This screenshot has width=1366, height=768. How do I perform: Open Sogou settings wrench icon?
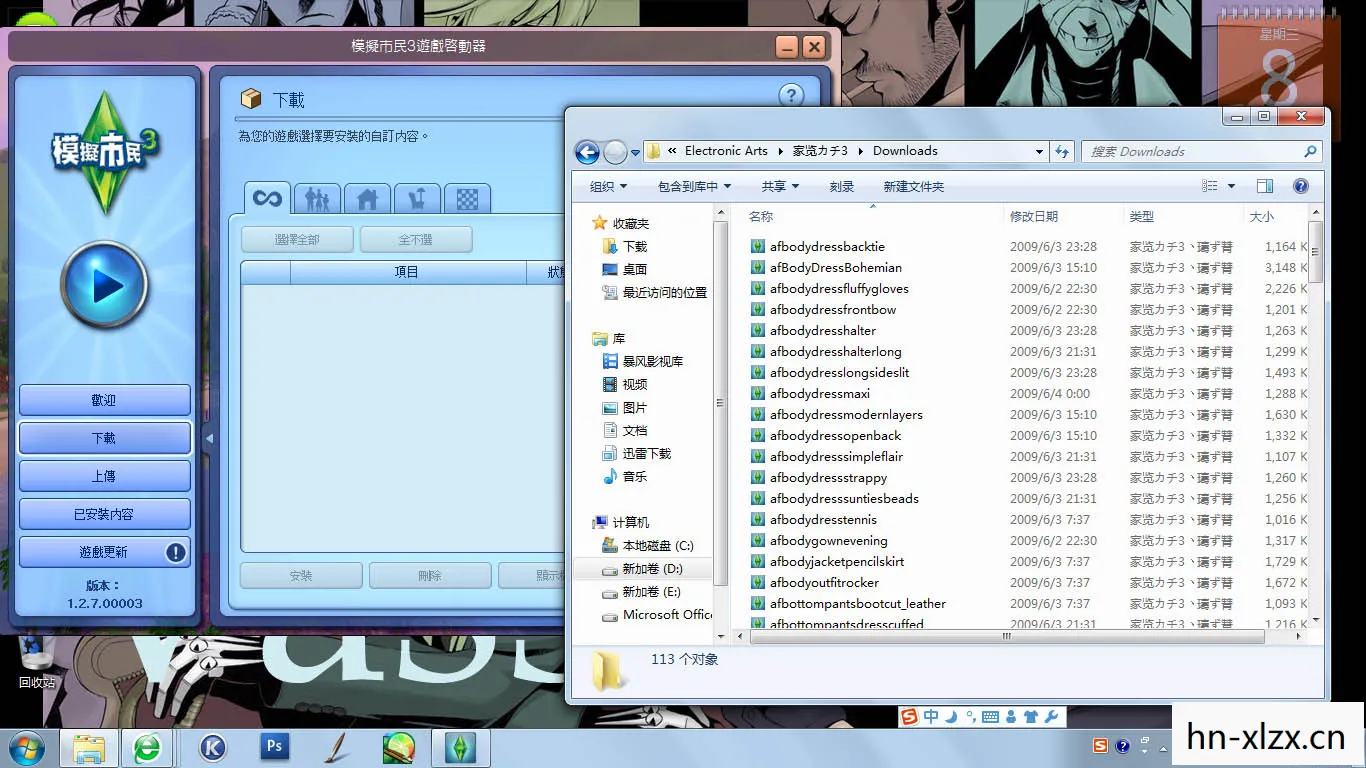1051,716
